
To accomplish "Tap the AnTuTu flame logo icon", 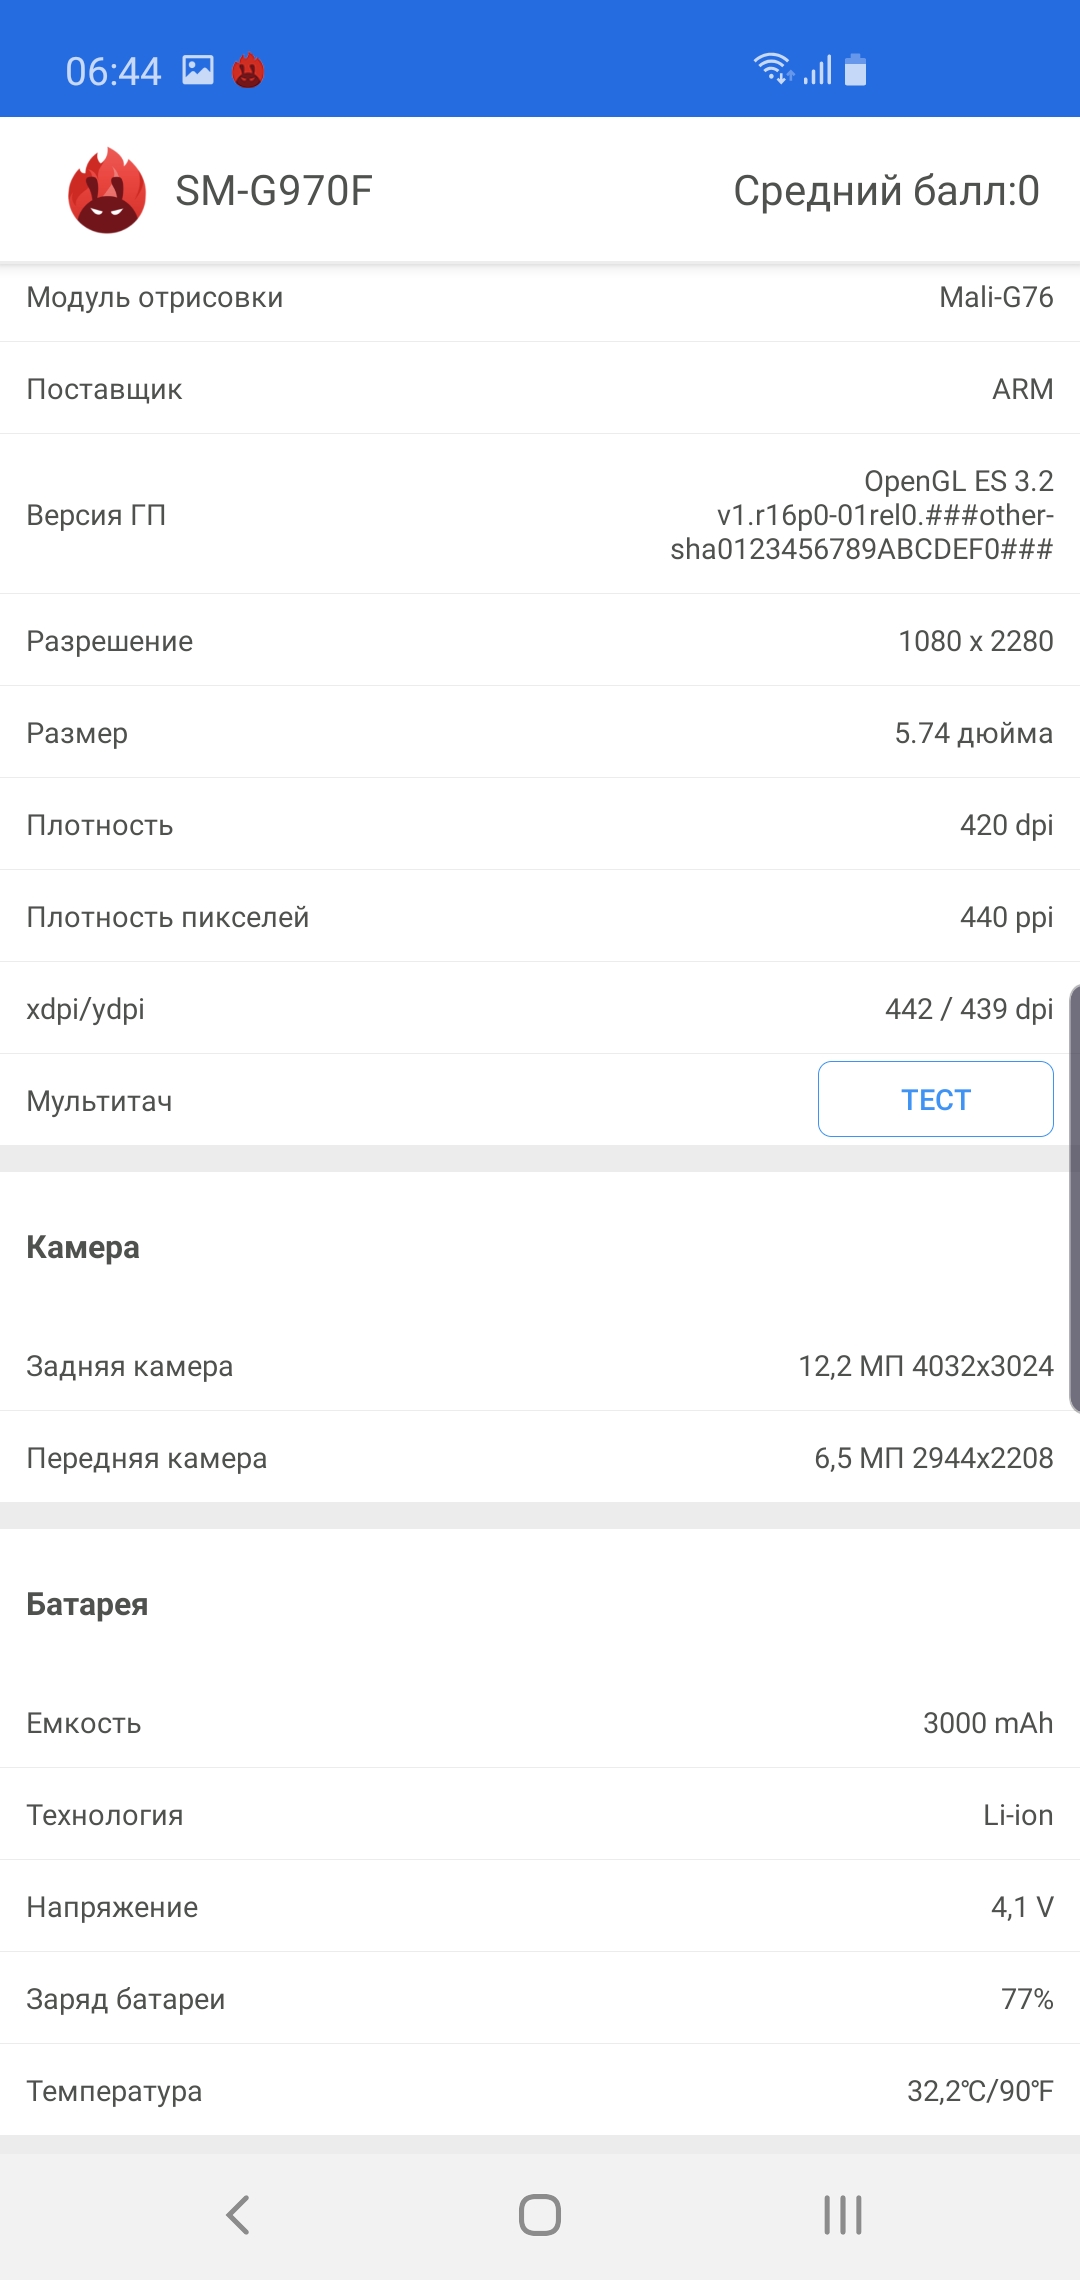I will [107, 190].
